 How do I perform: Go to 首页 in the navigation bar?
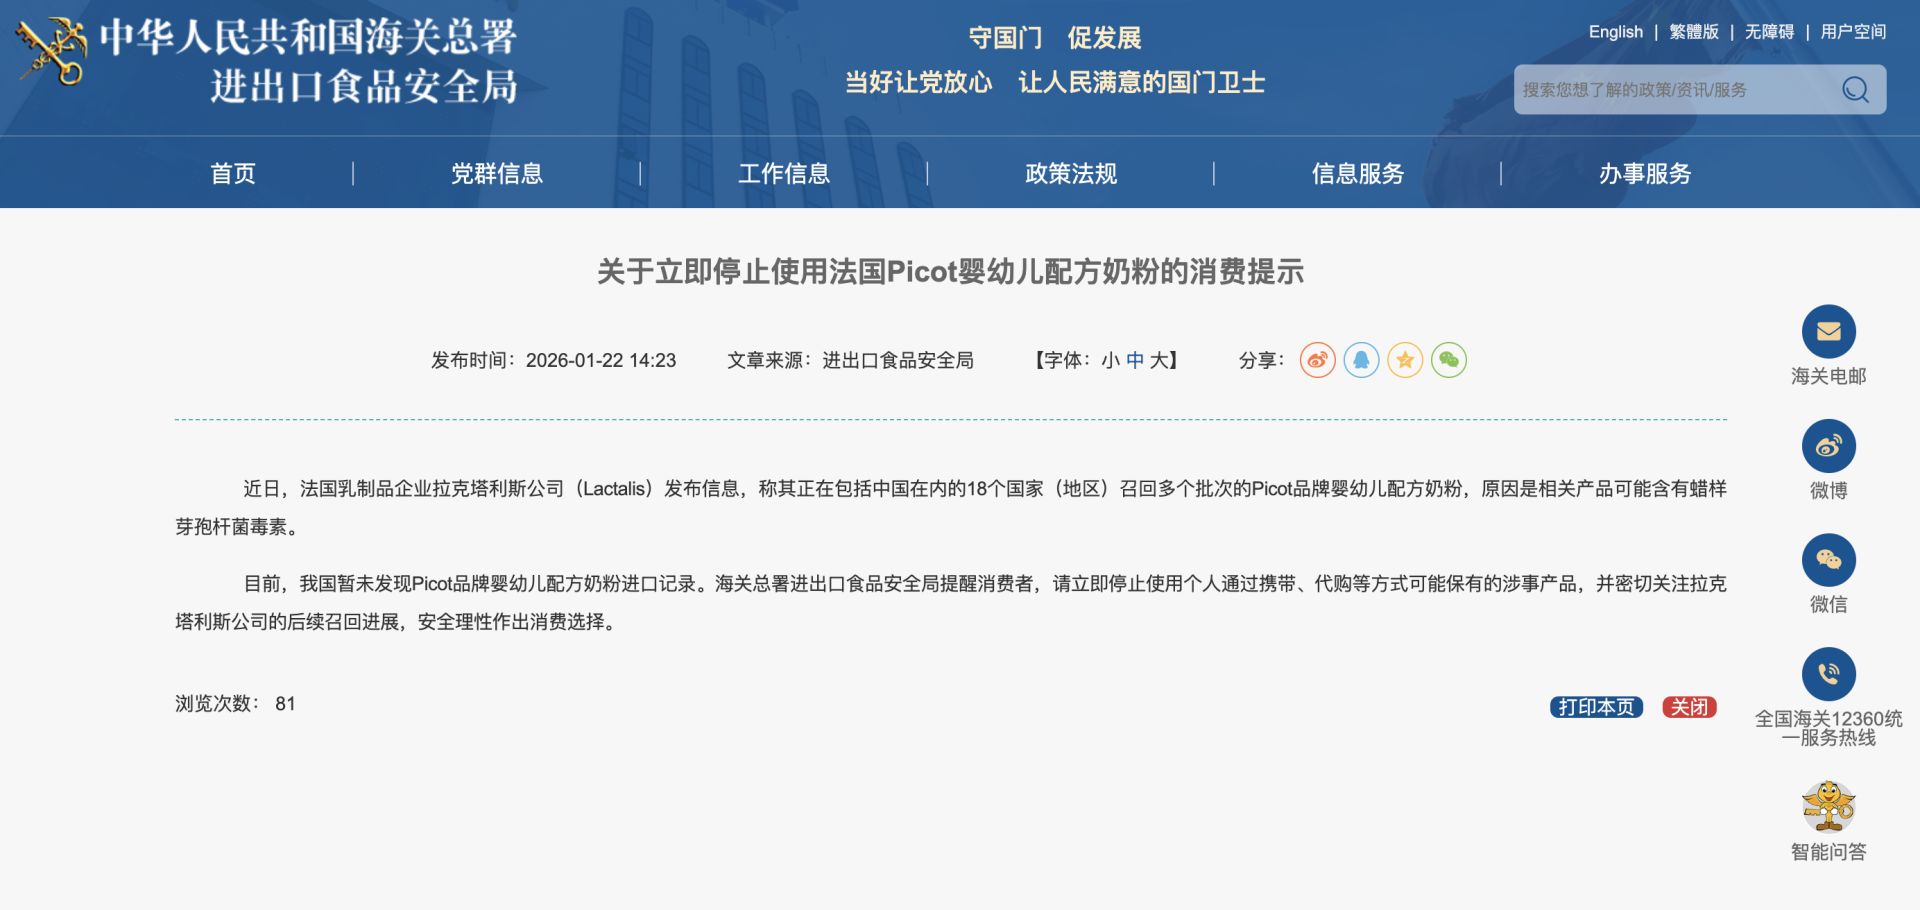(x=231, y=173)
